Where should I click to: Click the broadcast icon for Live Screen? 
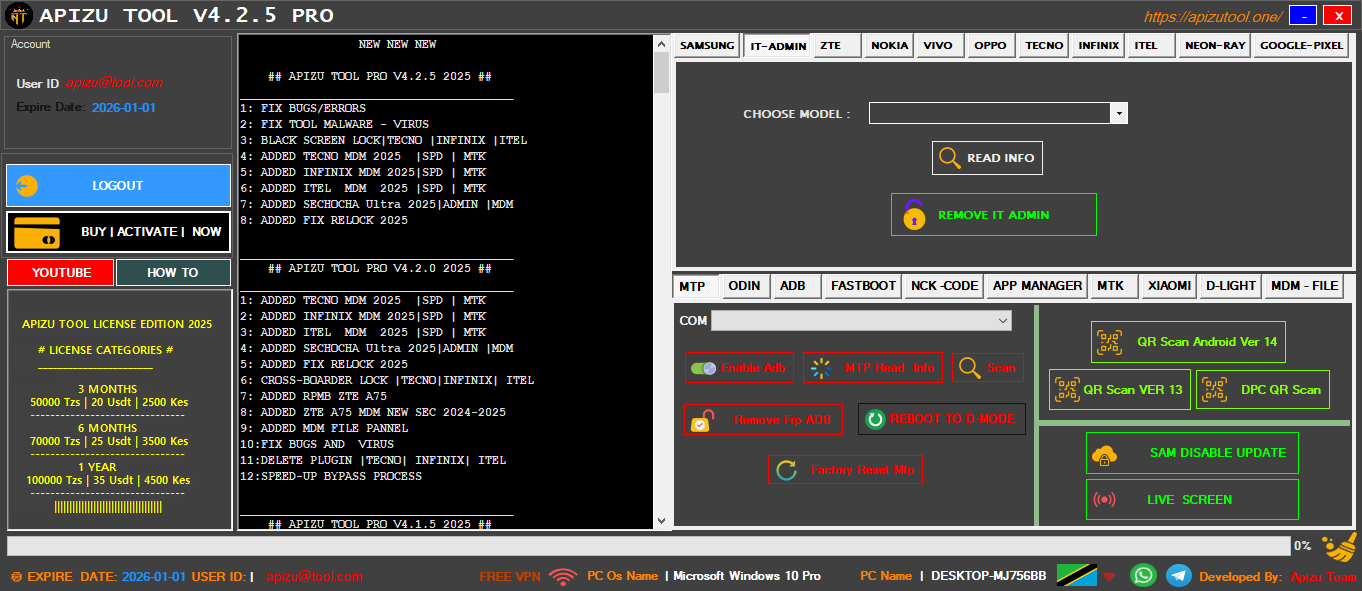click(1105, 499)
